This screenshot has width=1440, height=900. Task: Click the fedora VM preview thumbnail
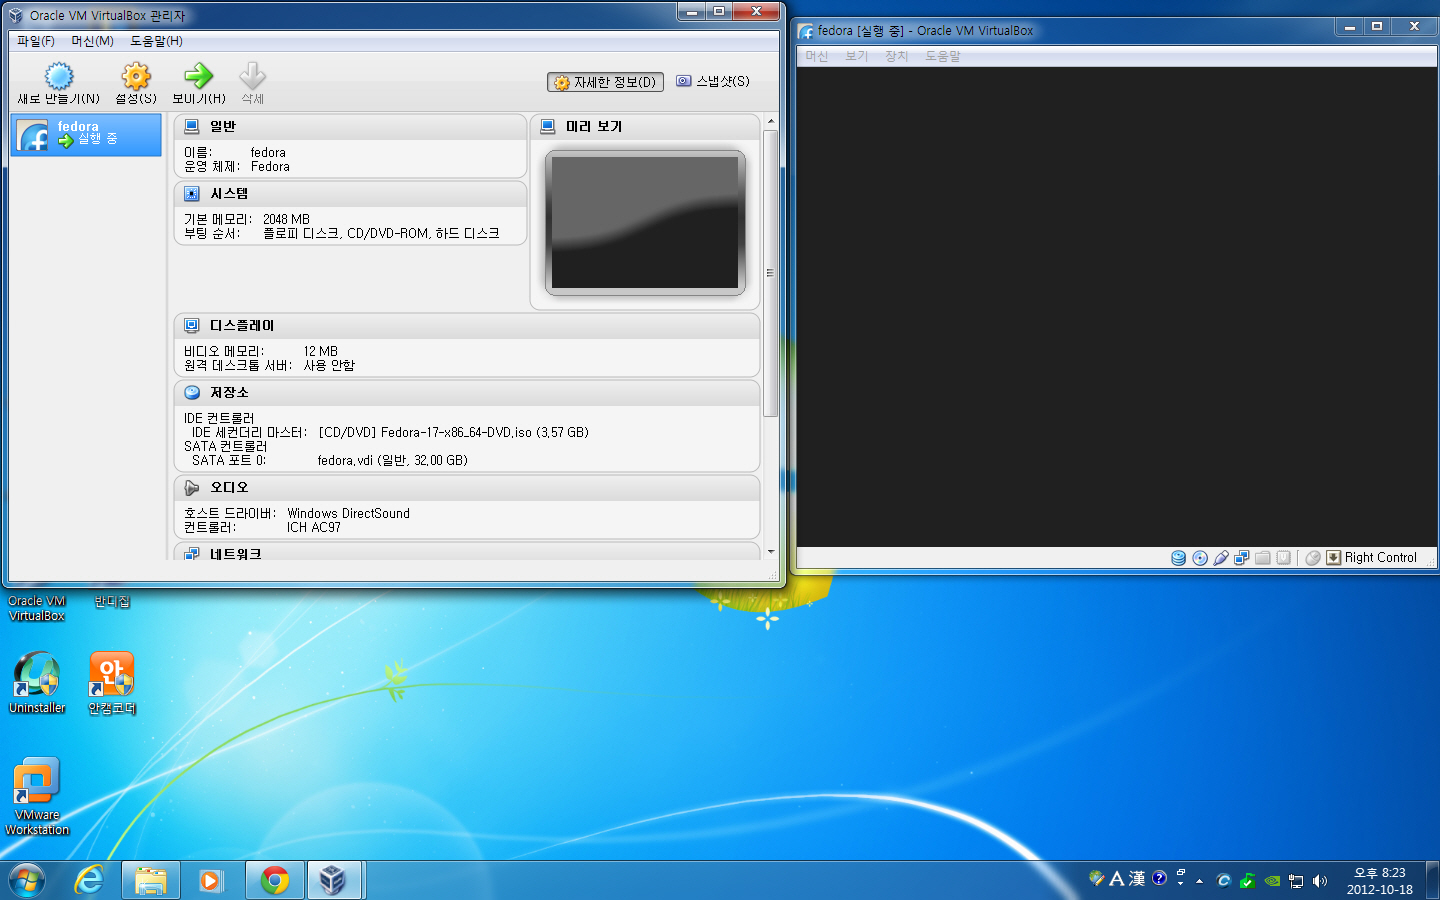(645, 222)
